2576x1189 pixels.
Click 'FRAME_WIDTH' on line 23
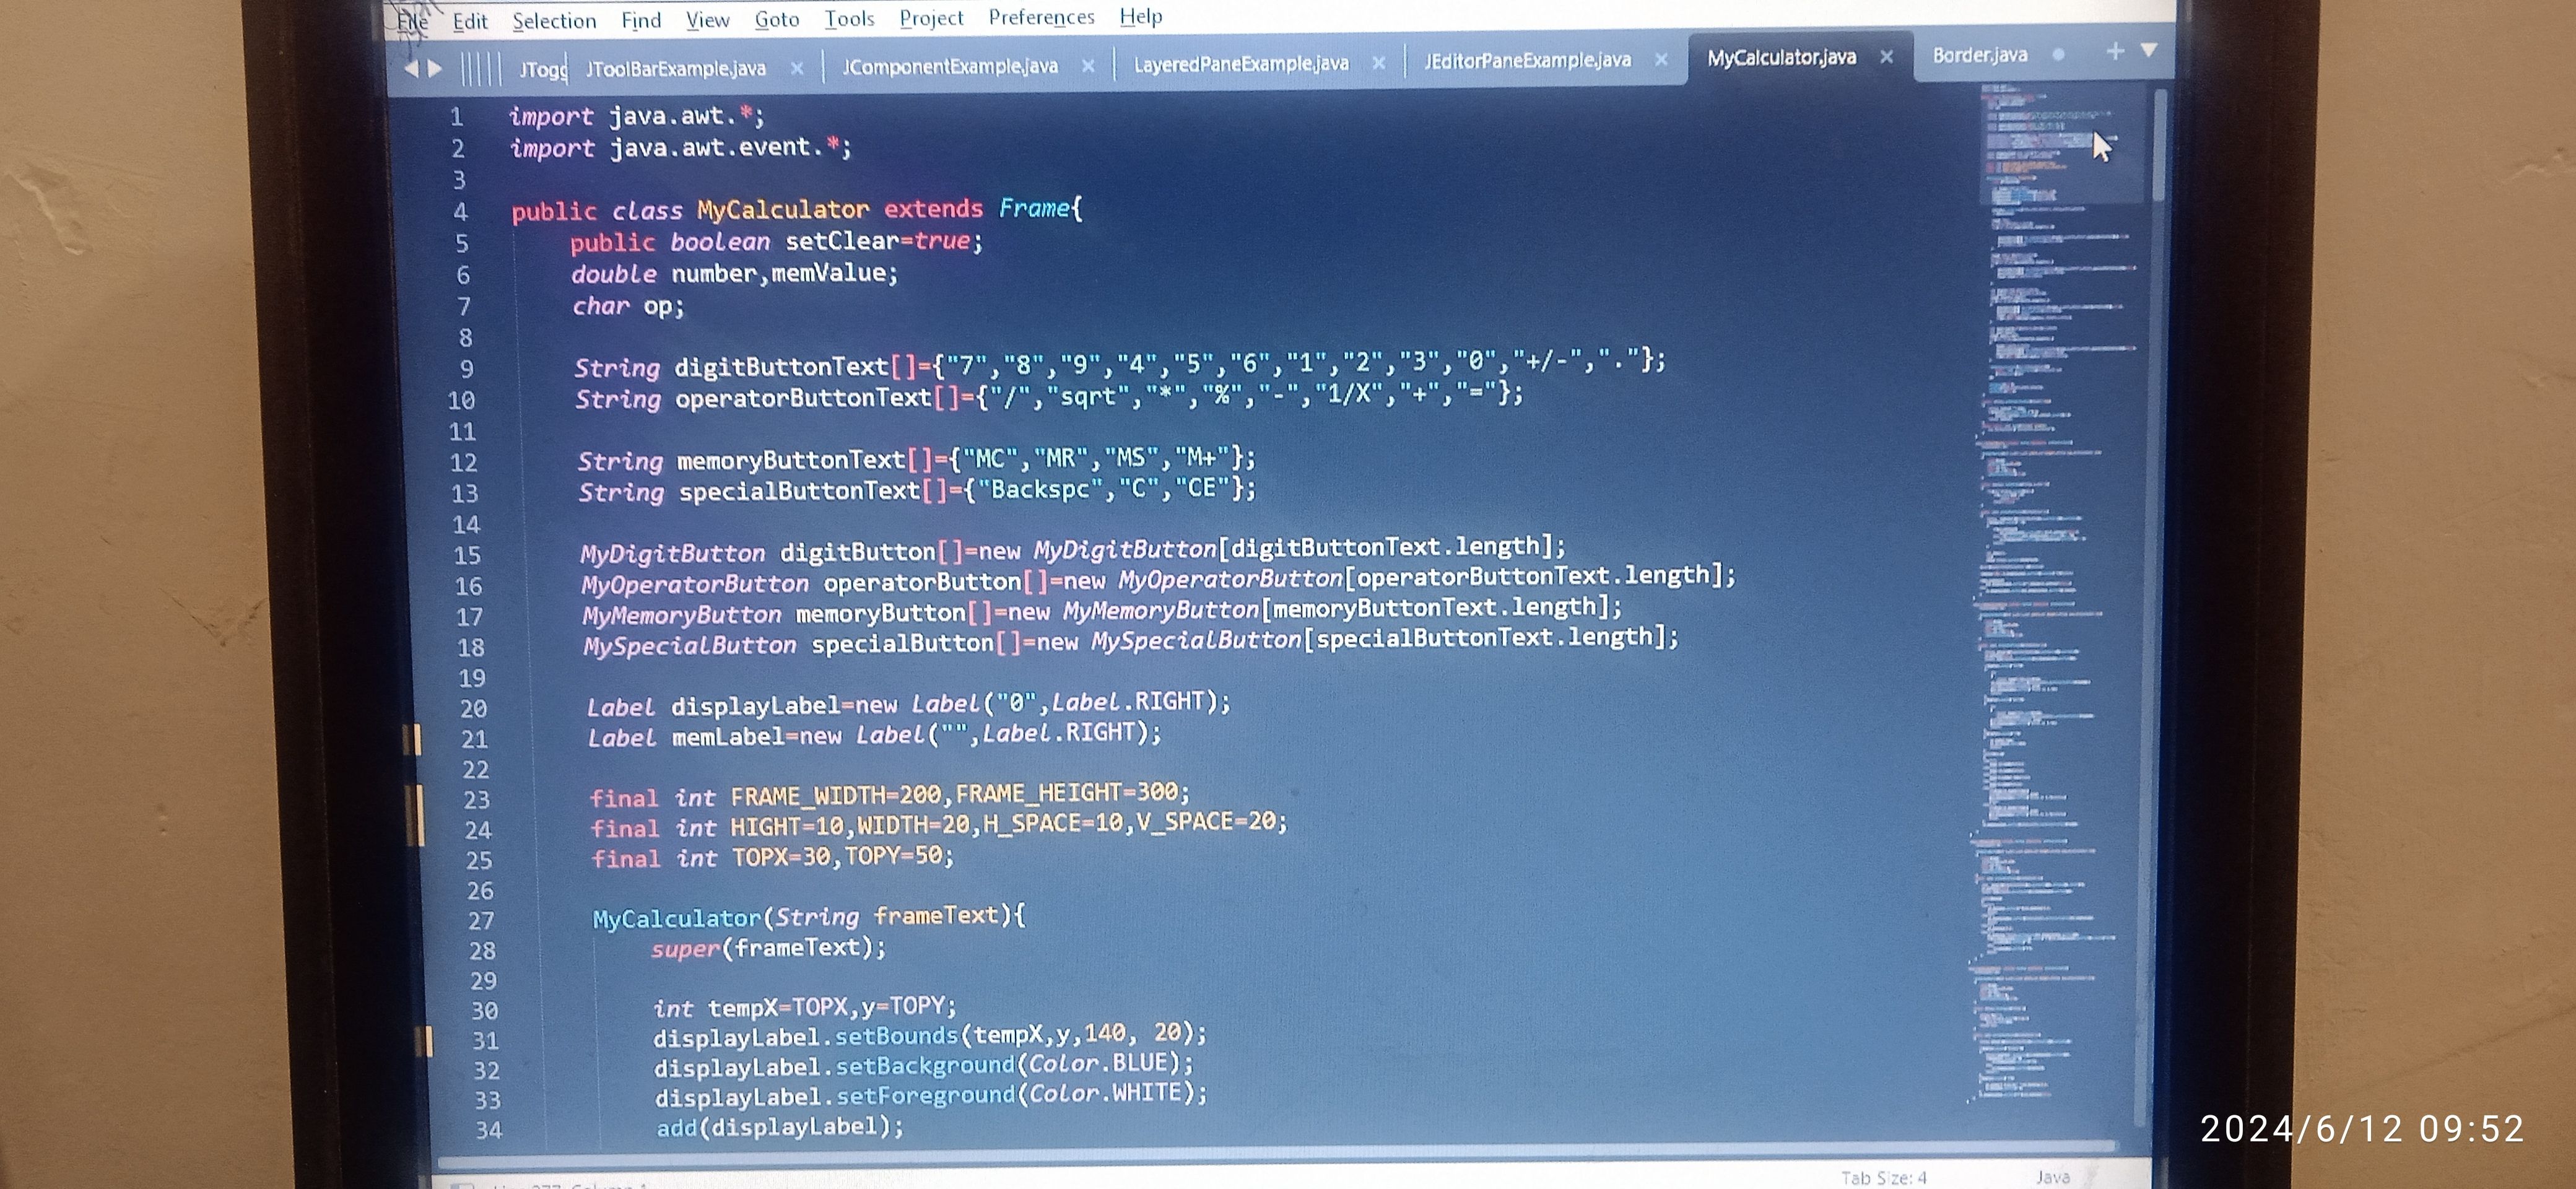coord(807,796)
